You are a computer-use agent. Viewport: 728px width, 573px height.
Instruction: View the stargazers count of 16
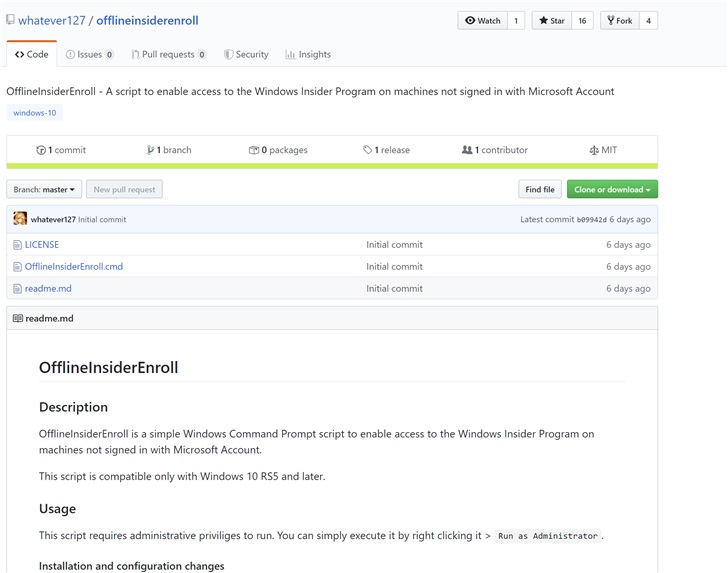point(582,20)
